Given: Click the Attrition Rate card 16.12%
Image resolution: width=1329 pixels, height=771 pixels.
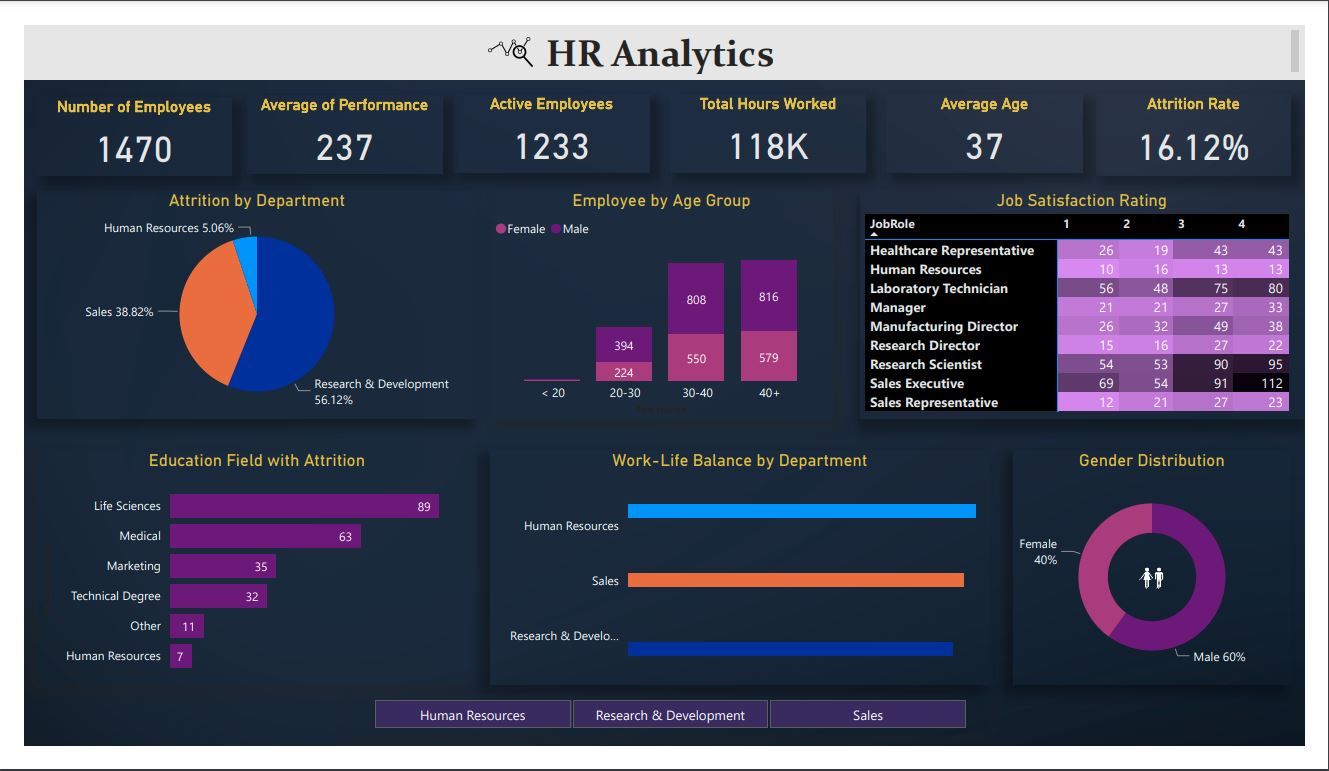Looking at the screenshot, I should pyautogui.click(x=1193, y=133).
